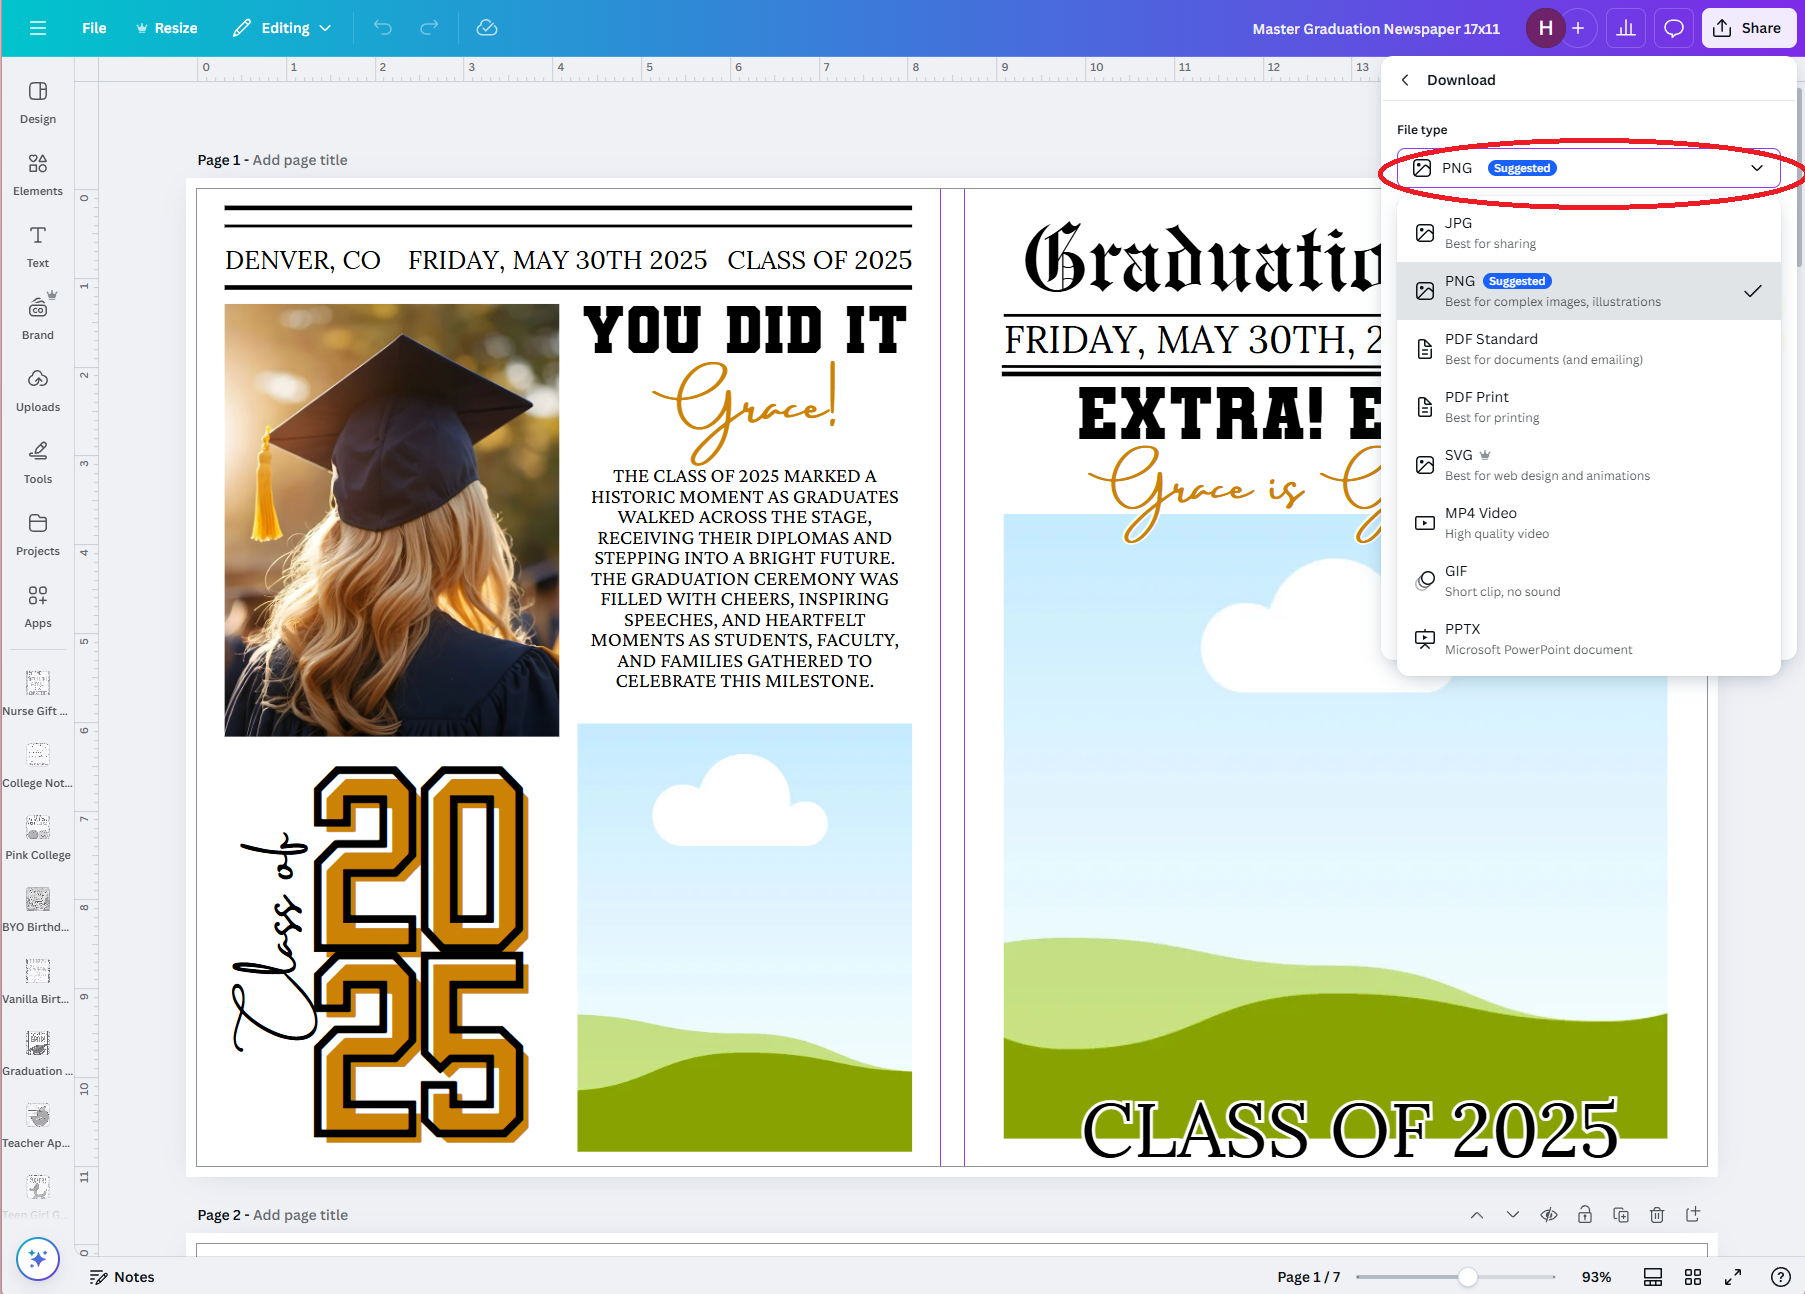Open the comments speech bubble
The height and width of the screenshot is (1294, 1805).
(1673, 28)
